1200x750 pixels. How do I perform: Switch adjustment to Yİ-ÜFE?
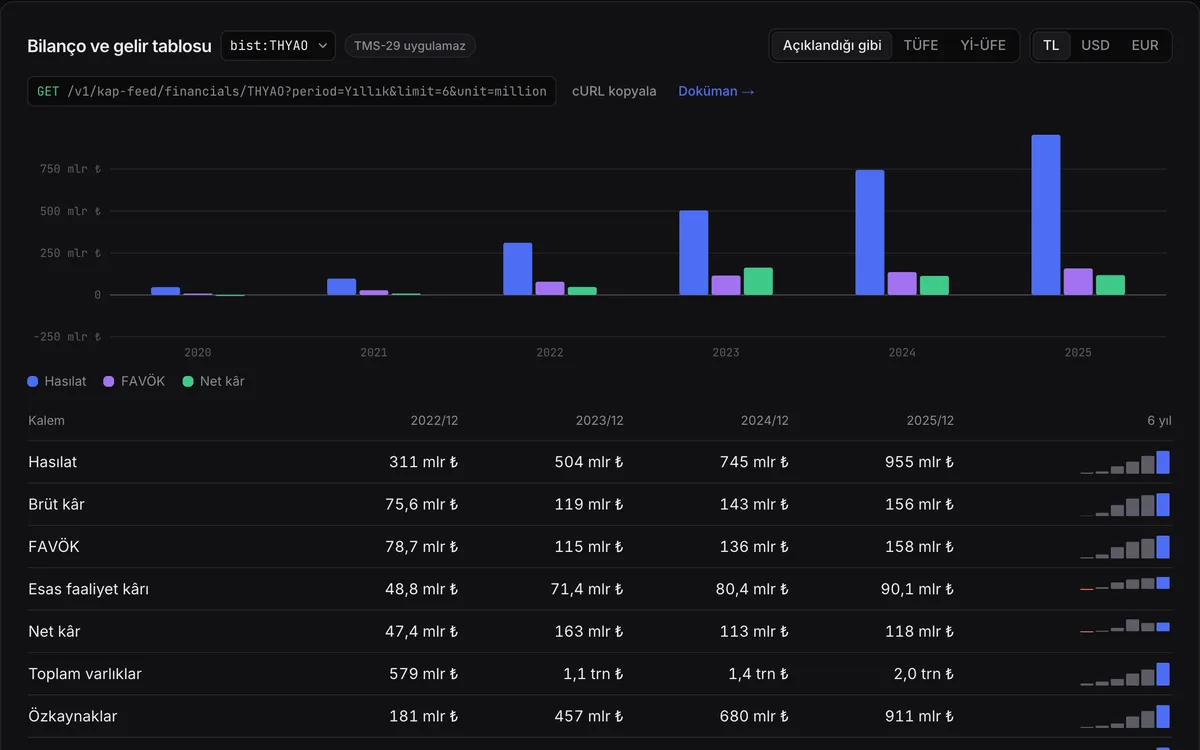coord(983,45)
